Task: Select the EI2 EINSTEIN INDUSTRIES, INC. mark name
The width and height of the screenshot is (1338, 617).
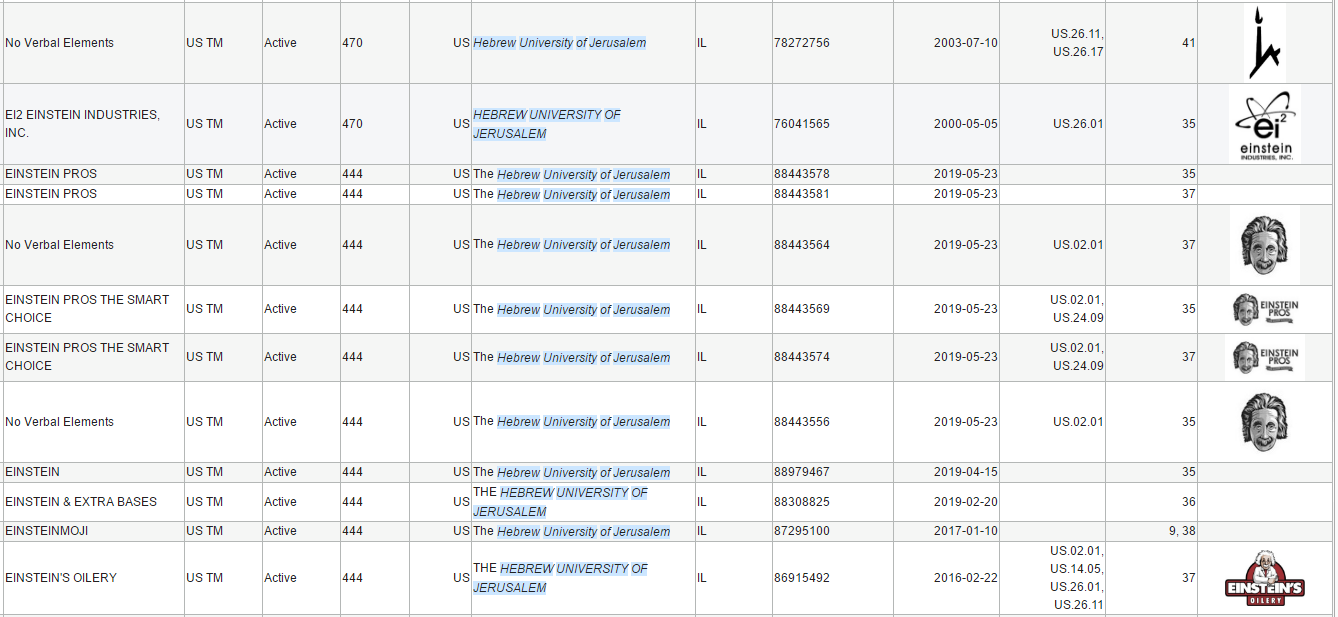Action: 82,124
